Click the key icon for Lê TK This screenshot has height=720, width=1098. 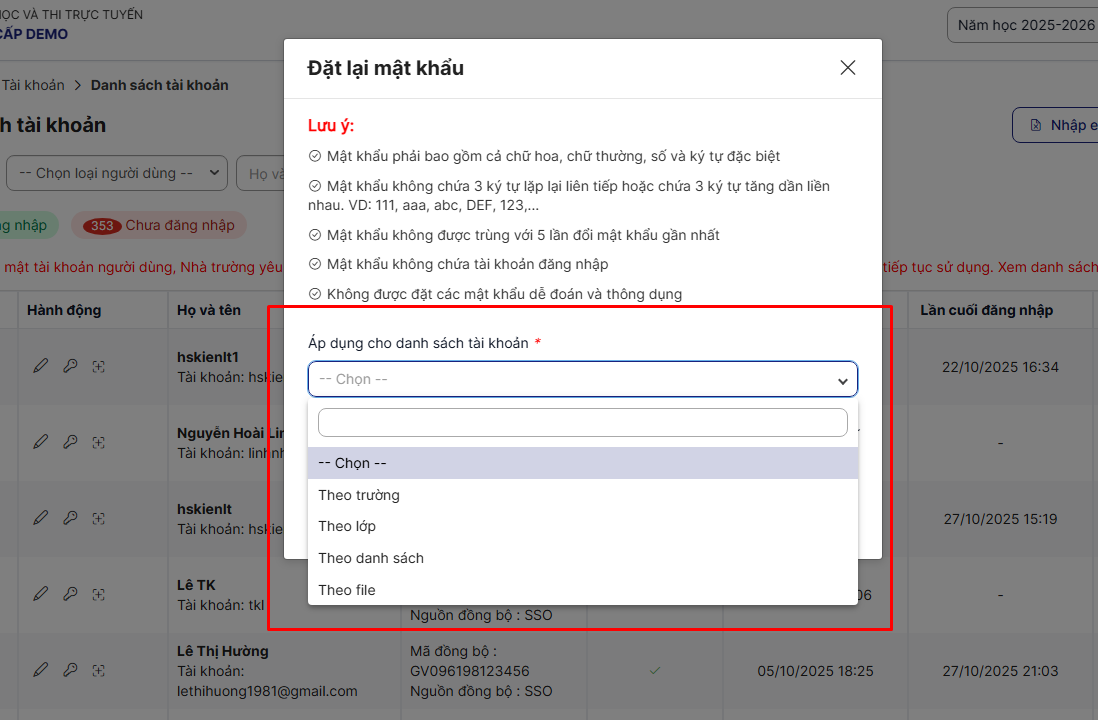pyautogui.click(x=70, y=594)
